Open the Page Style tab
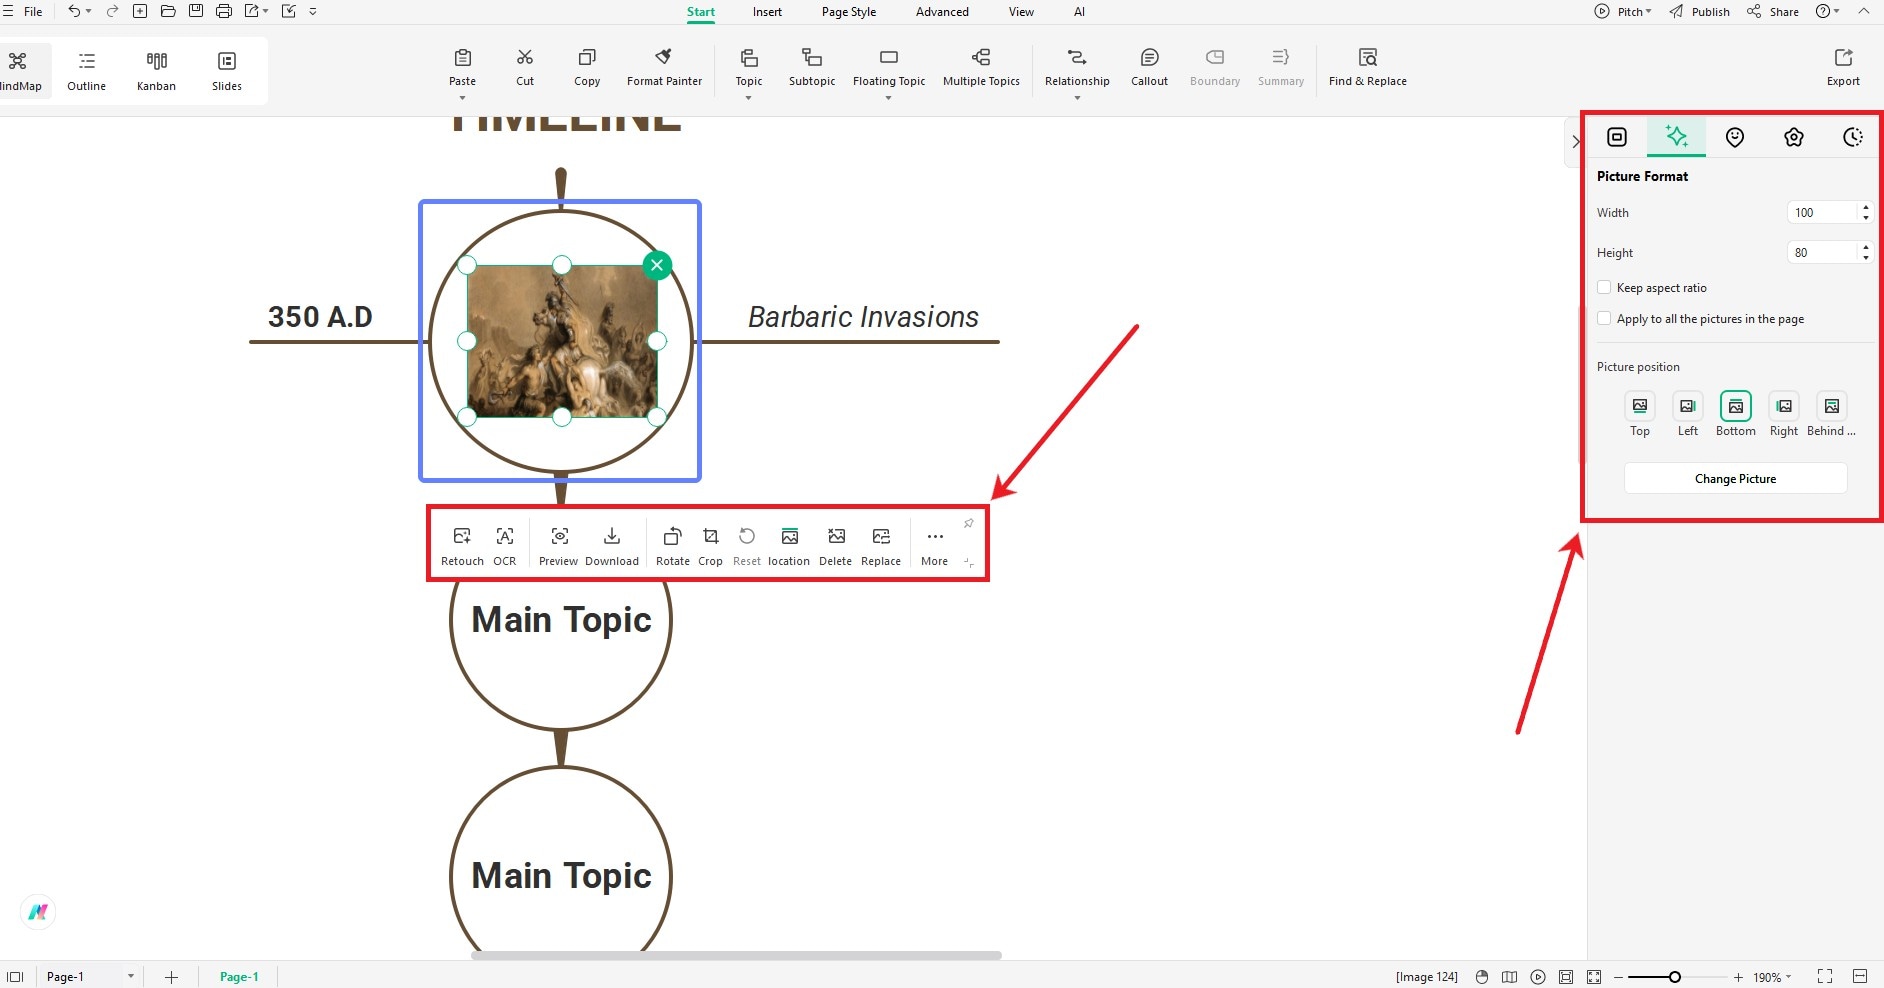The width and height of the screenshot is (1884, 988). click(849, 12)
